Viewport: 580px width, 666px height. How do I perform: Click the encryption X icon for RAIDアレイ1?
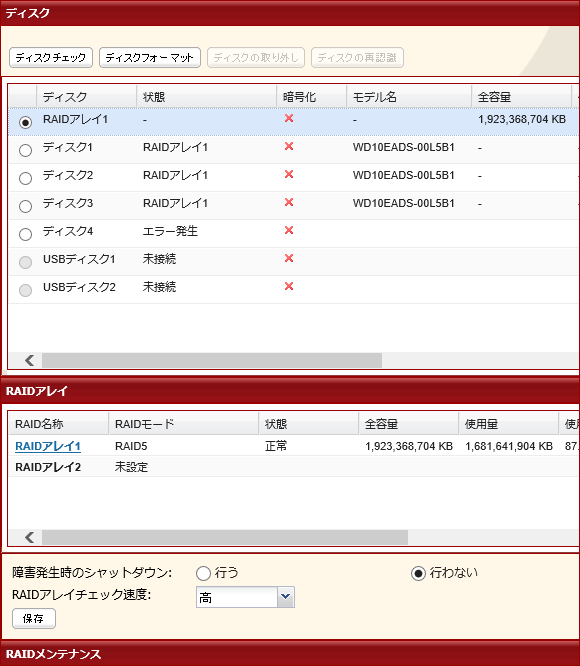(x=289, y=119)
